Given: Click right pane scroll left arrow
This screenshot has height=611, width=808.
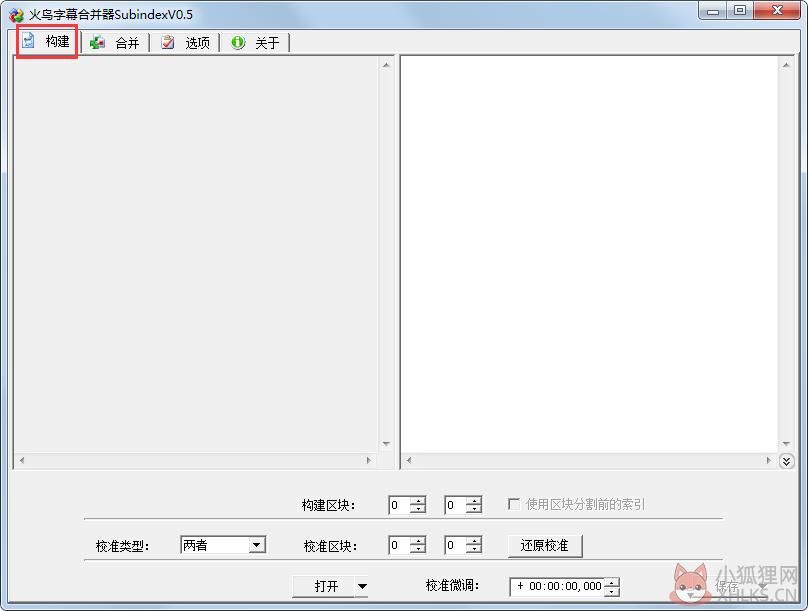Looking at the screenshot, I should pyautogui.click(x=409, y=460).
